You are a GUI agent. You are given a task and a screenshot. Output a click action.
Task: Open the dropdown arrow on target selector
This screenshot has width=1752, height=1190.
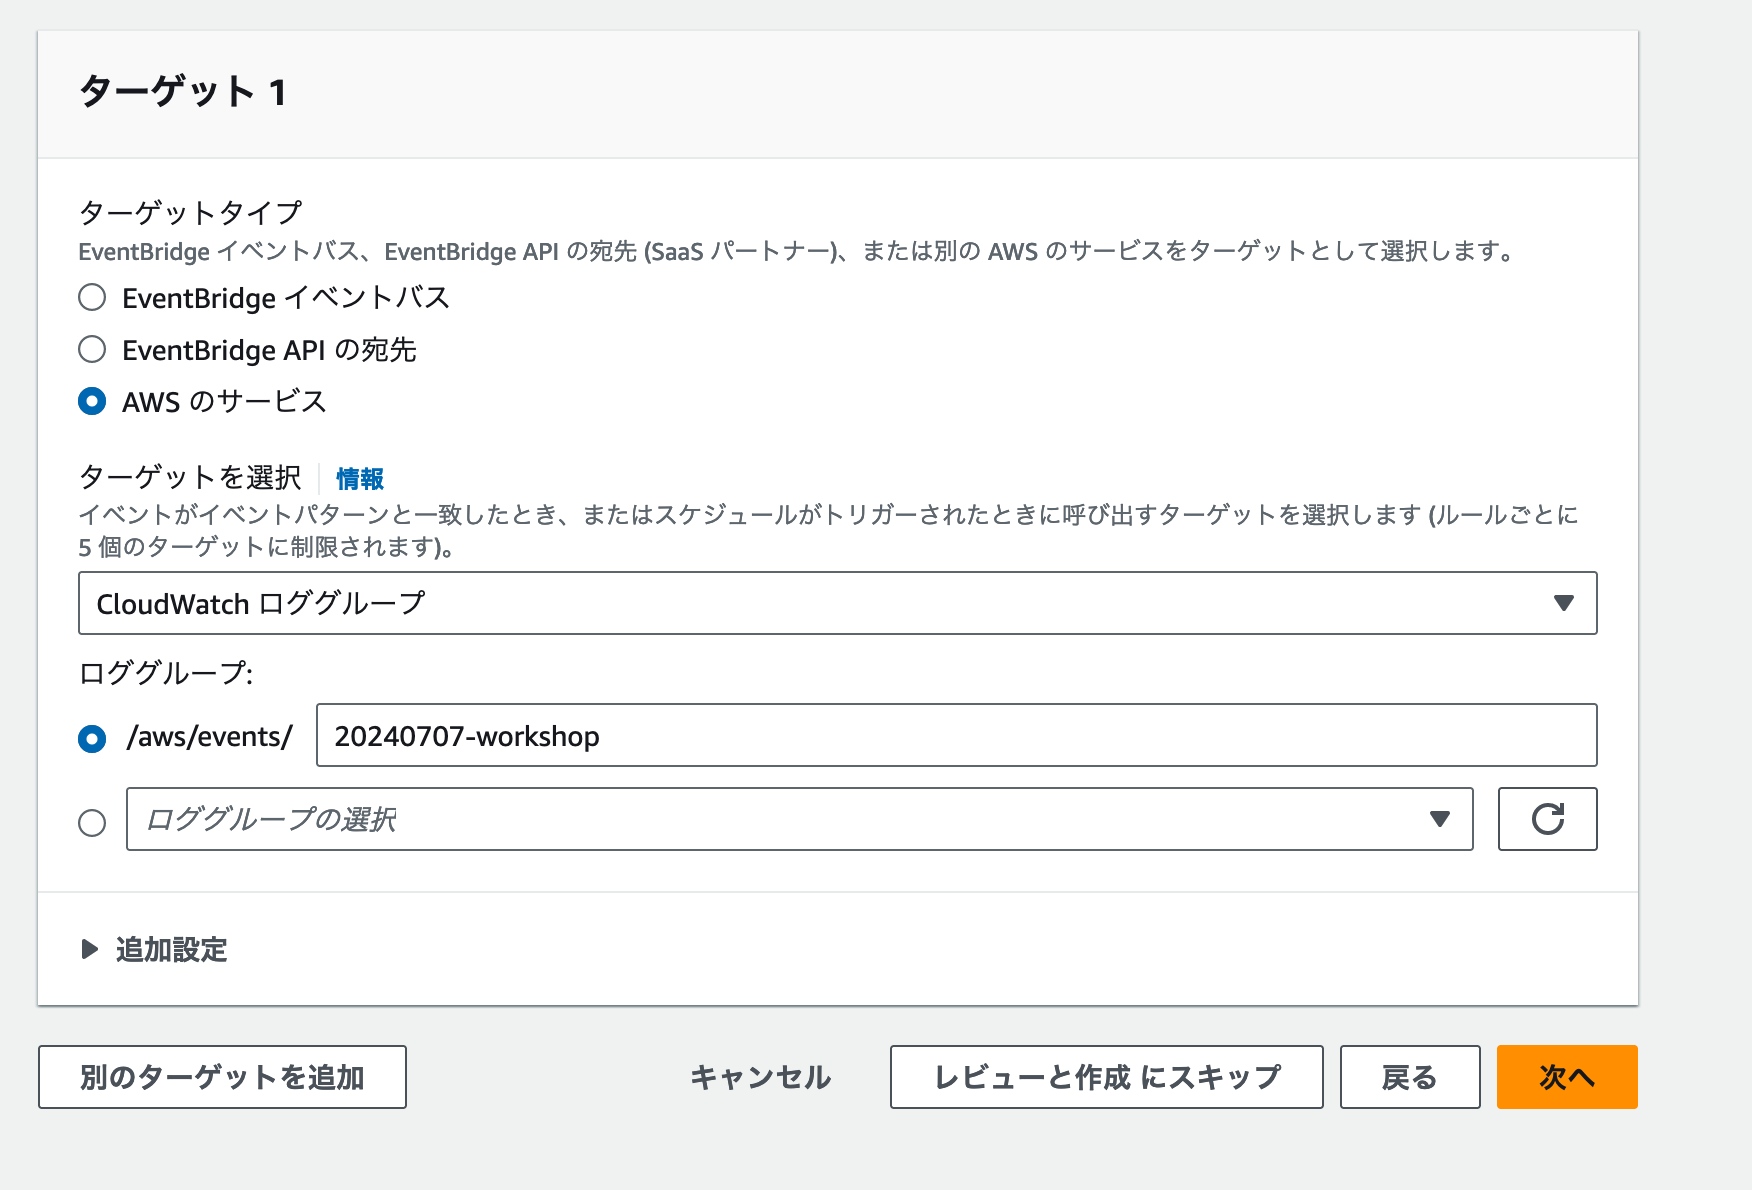pyautogui.click(x=1563, y=603)
